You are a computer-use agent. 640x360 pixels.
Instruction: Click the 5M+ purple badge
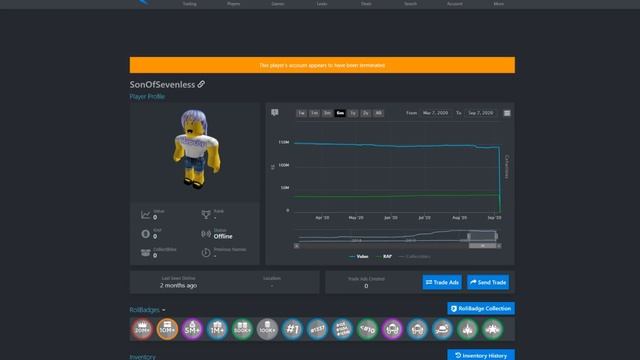(192, 329)
